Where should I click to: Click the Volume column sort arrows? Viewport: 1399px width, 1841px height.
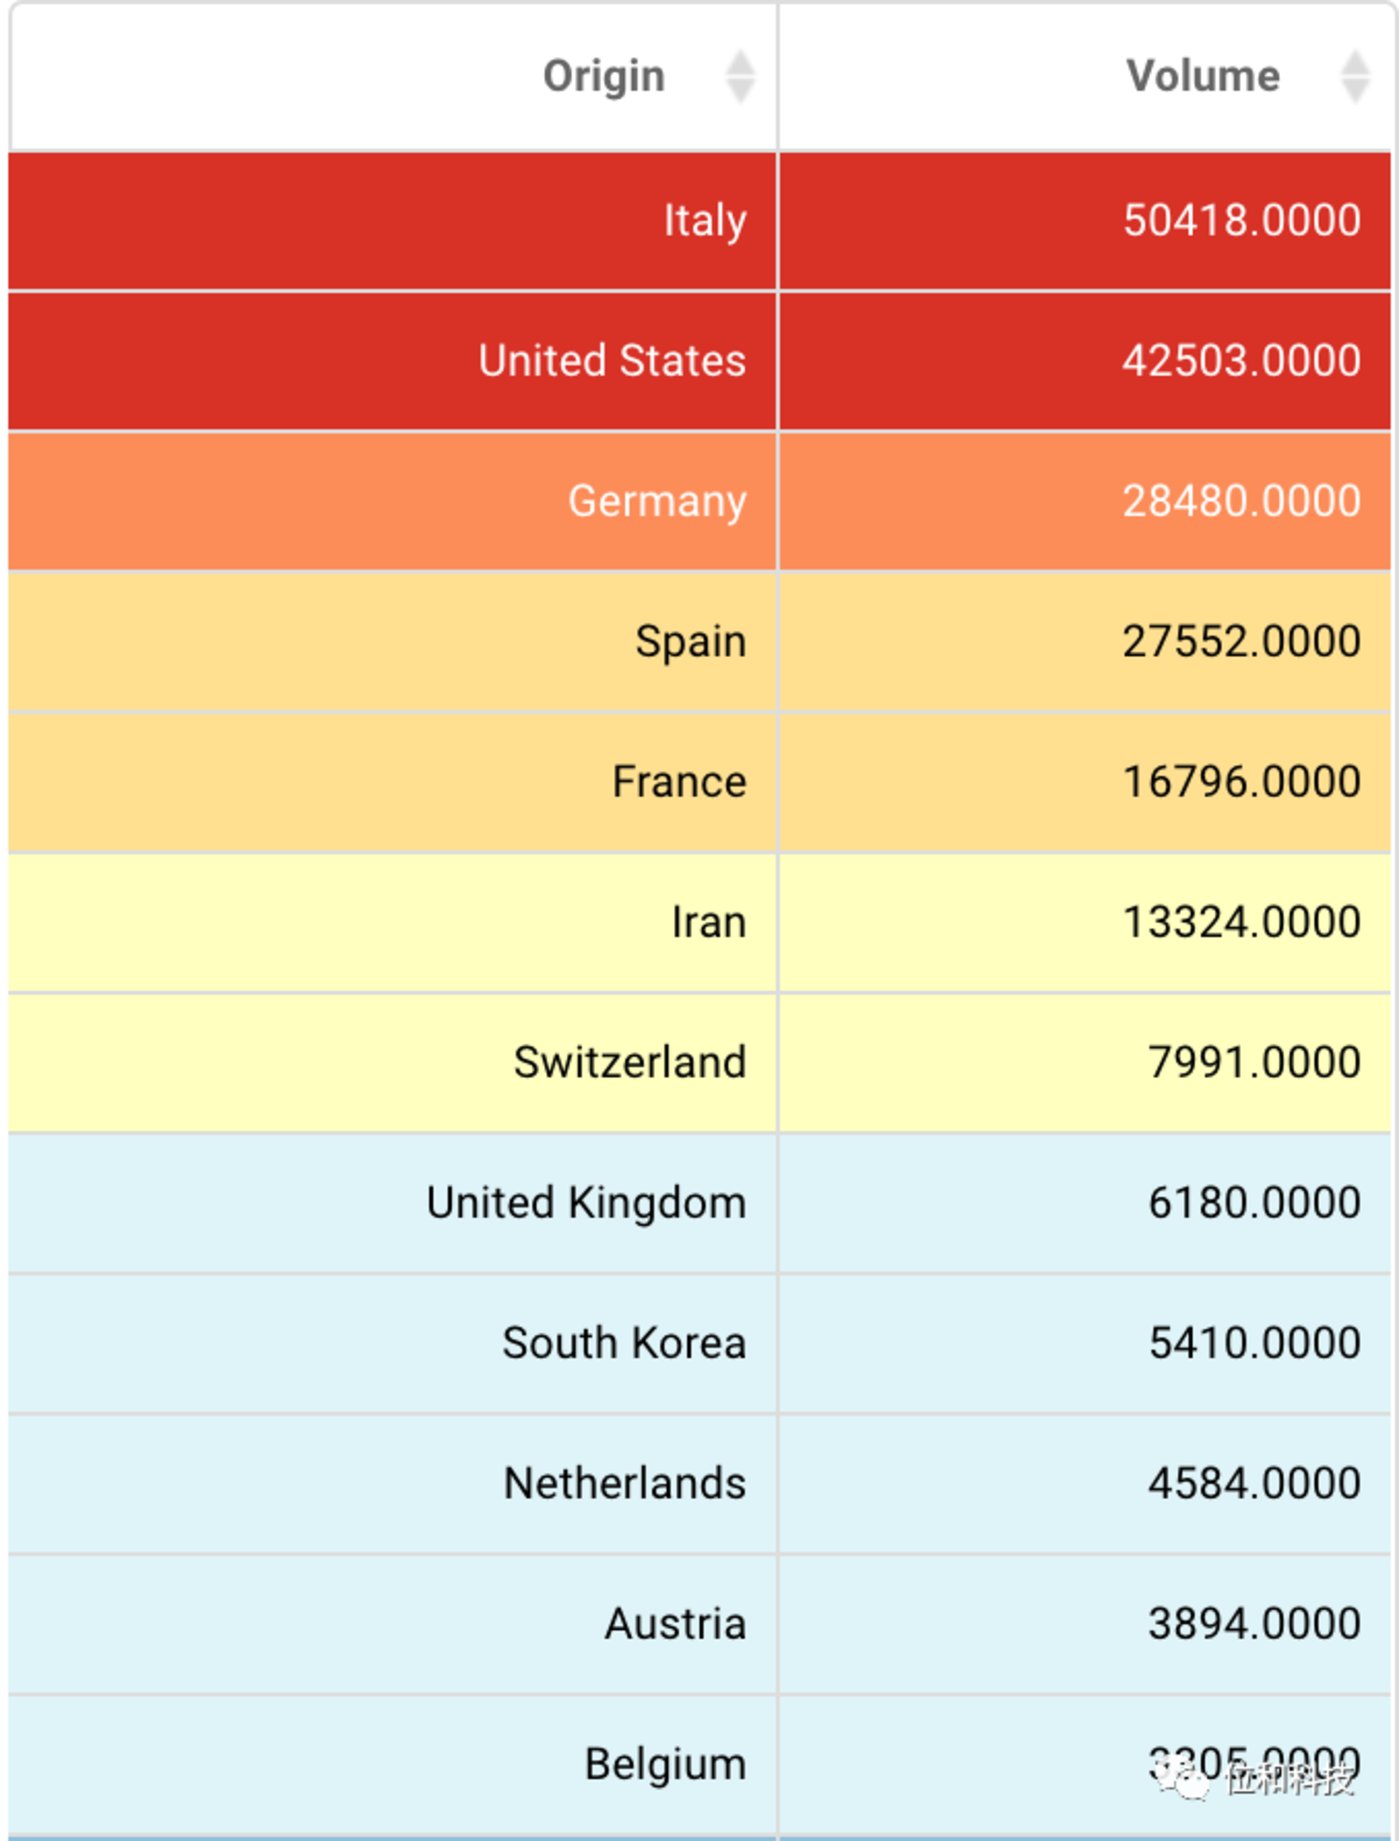point(1355,77)
